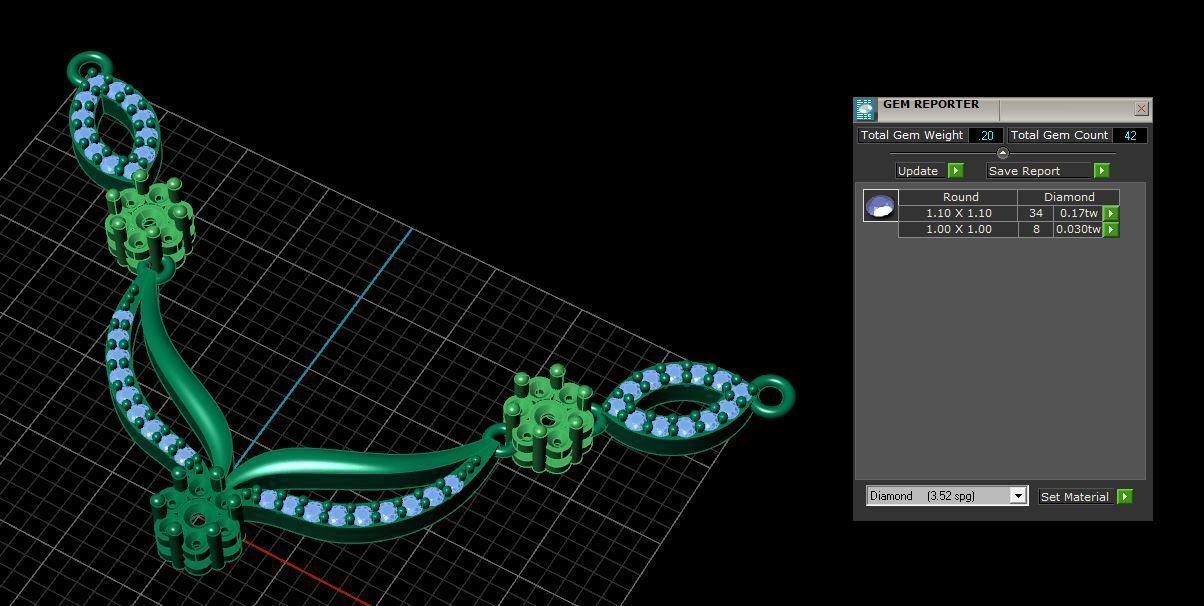Click the Set Material button label
This screenshot has height=606, width=1204.
1075,496
